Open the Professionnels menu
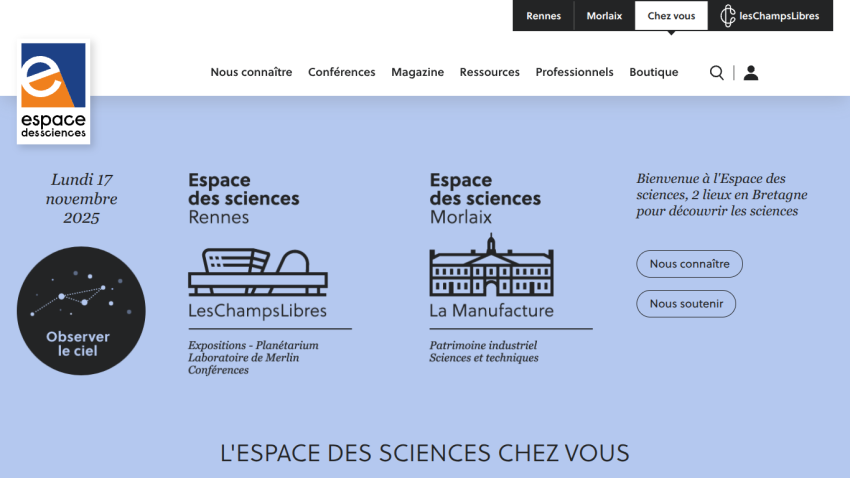Viewport: 850px width, 478px height. (x=575, y=72)
